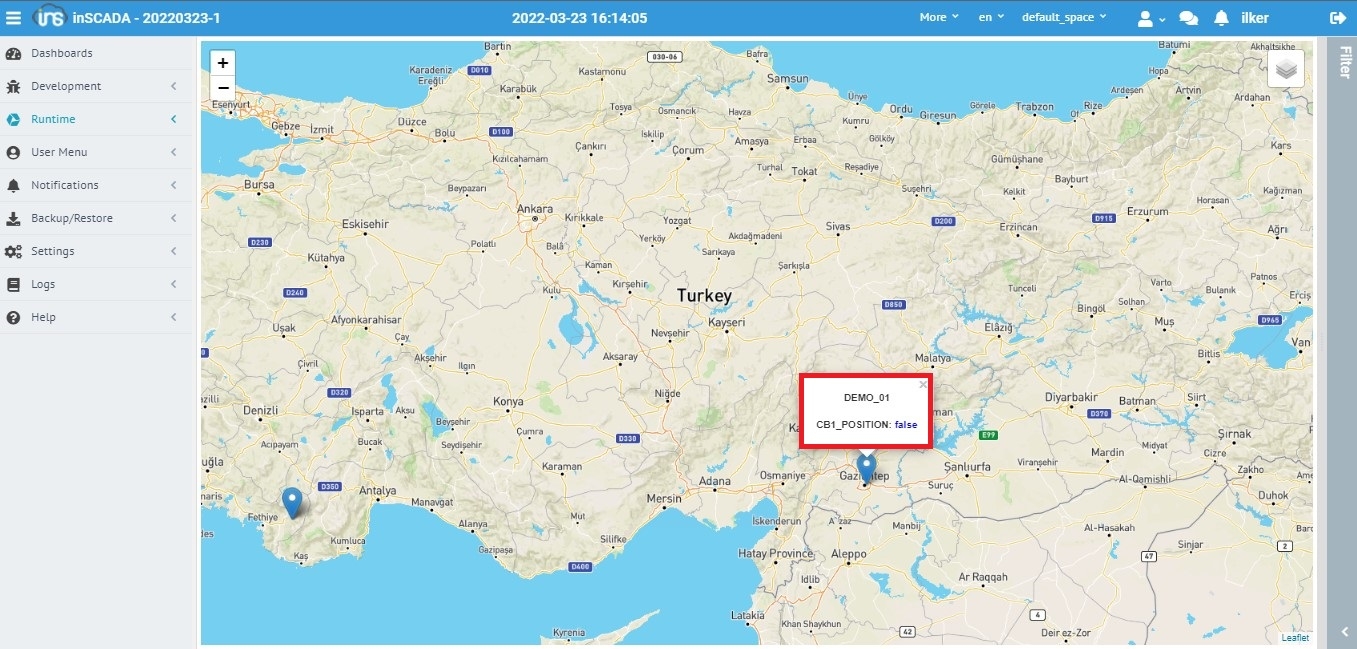
Task: Expand the Development menu
Action: 66,86
